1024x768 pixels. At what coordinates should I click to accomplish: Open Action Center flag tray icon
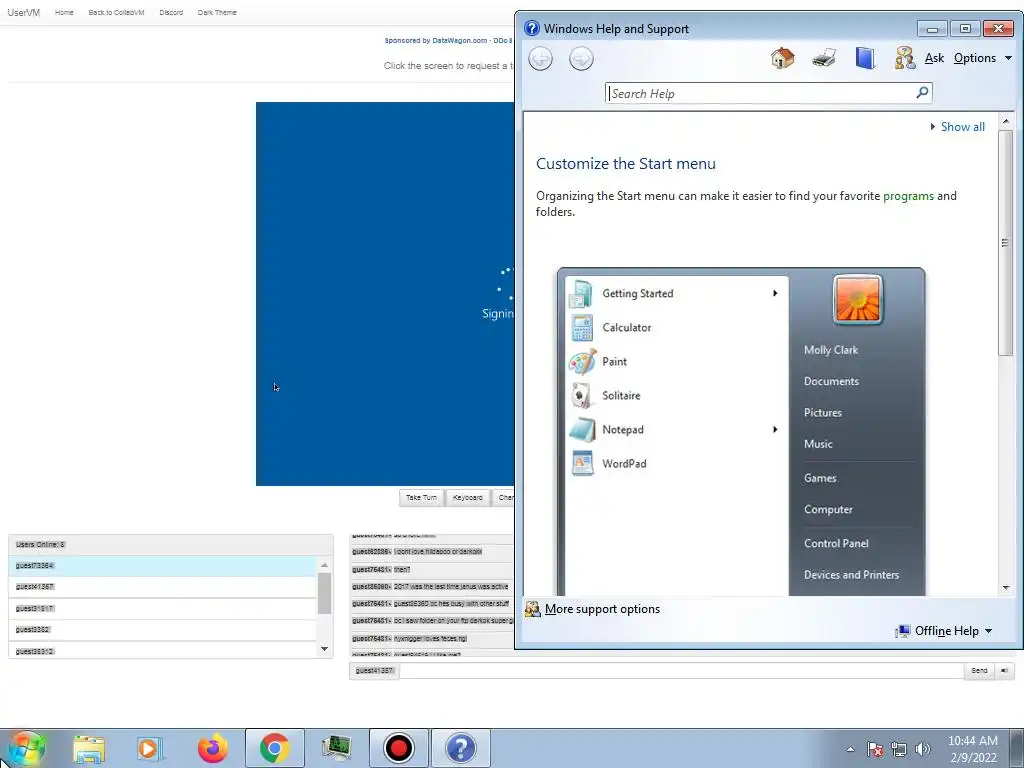(x=874, y=749)
